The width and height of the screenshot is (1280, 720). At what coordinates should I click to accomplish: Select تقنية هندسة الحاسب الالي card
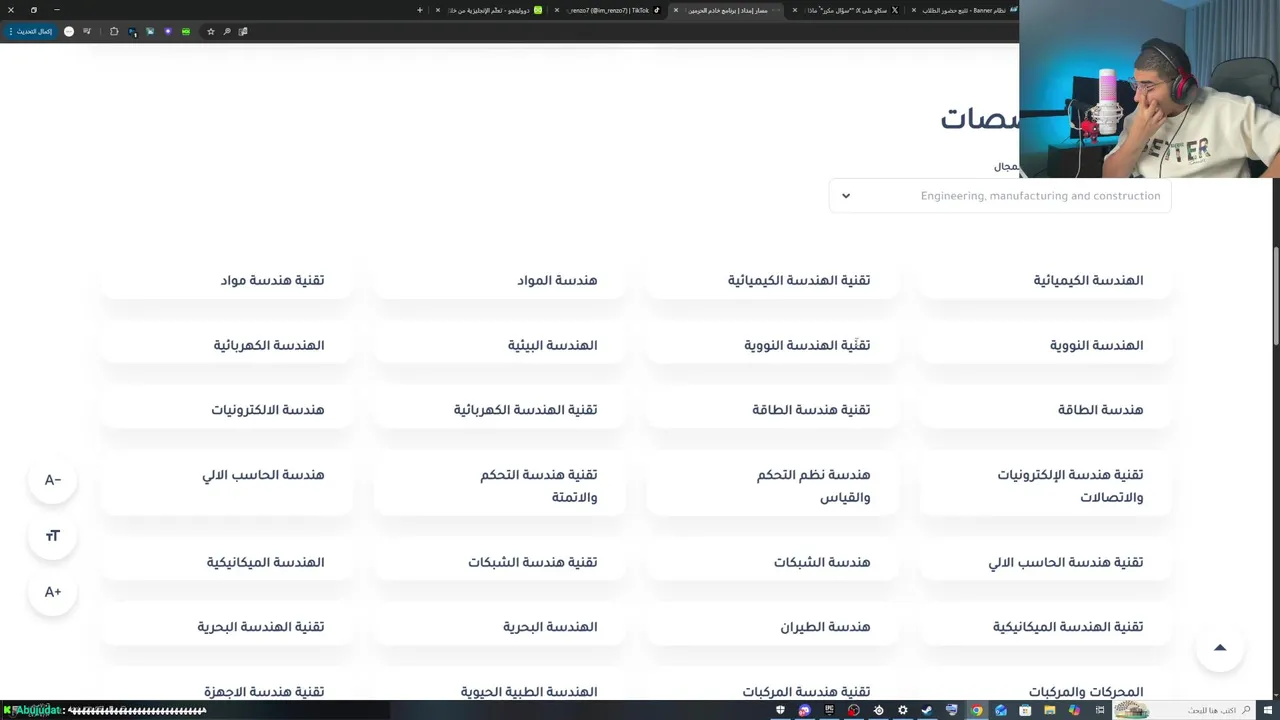pyautogui.click(x=1045, y=562)
